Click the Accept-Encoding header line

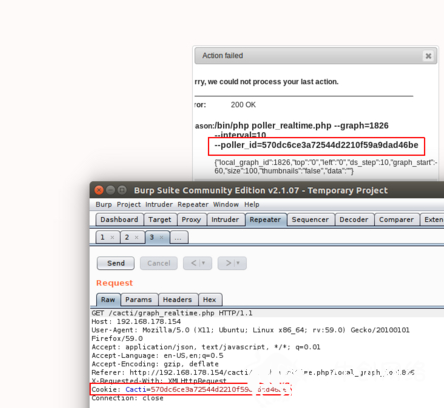click(155, 364)
